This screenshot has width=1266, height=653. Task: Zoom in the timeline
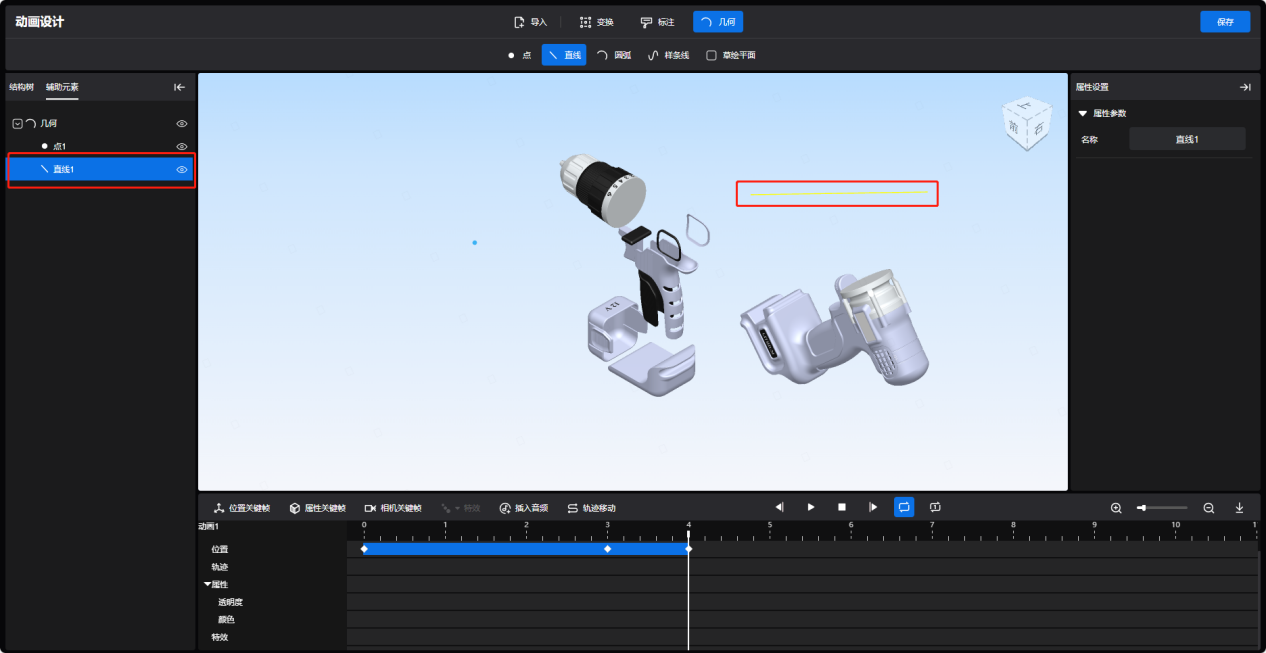(x=1116, y=508)
